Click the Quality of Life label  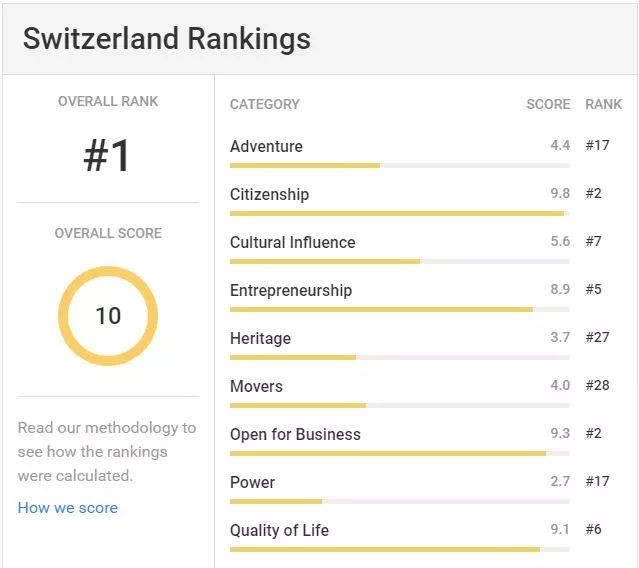tap(279, 530)
